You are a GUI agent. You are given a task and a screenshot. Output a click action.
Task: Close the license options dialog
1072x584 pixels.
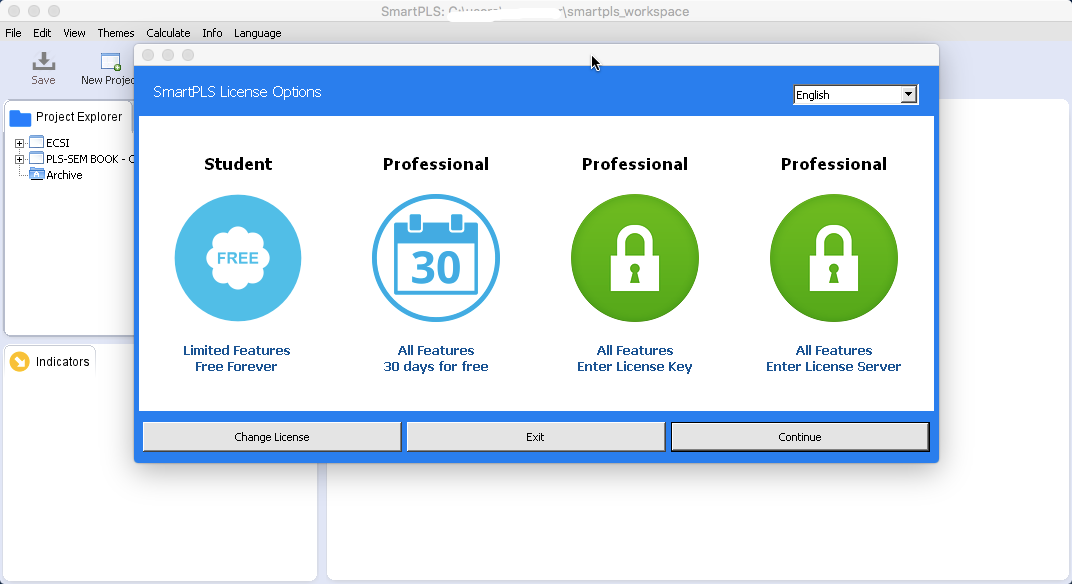click(148, 55)
